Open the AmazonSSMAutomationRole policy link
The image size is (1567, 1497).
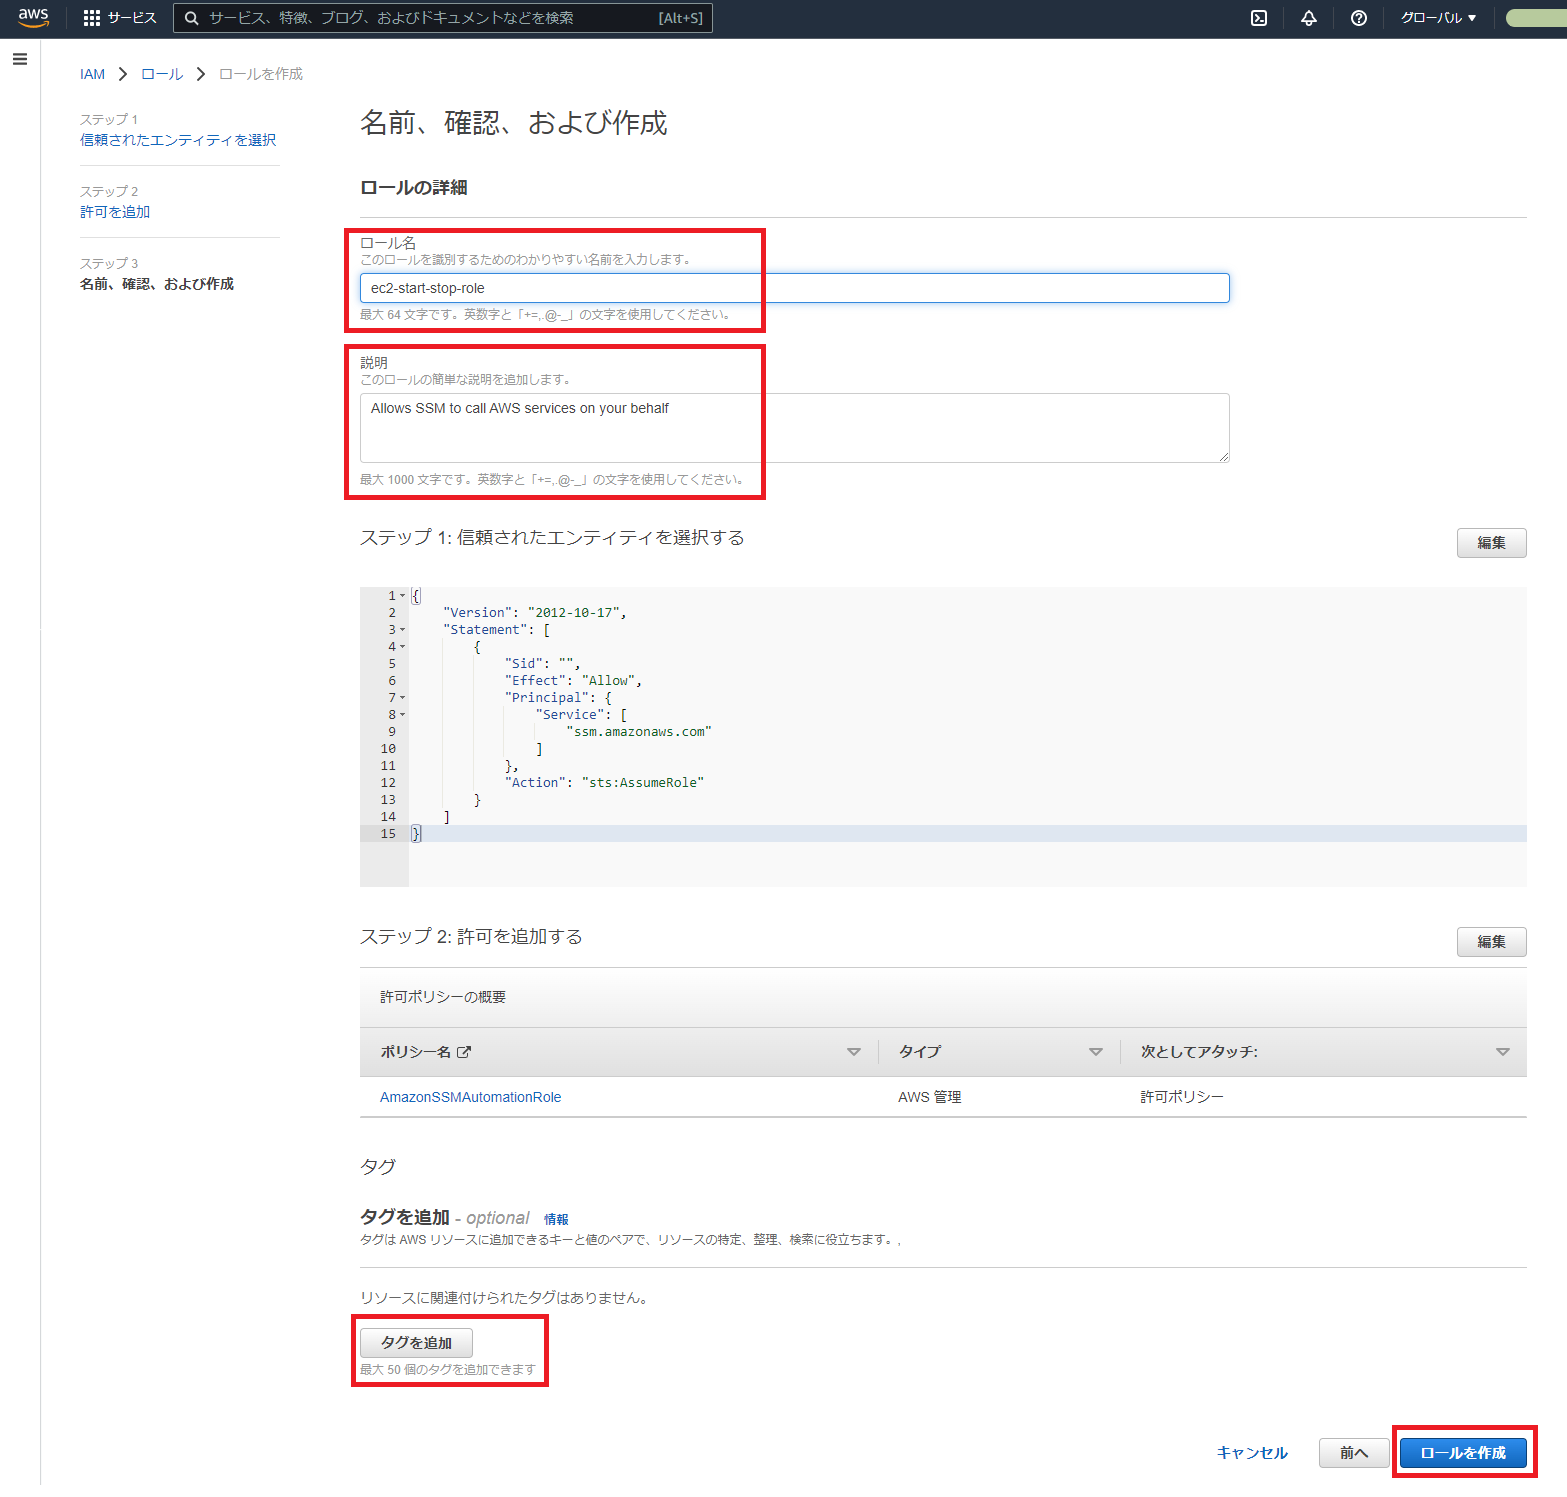pos(470,1097)
